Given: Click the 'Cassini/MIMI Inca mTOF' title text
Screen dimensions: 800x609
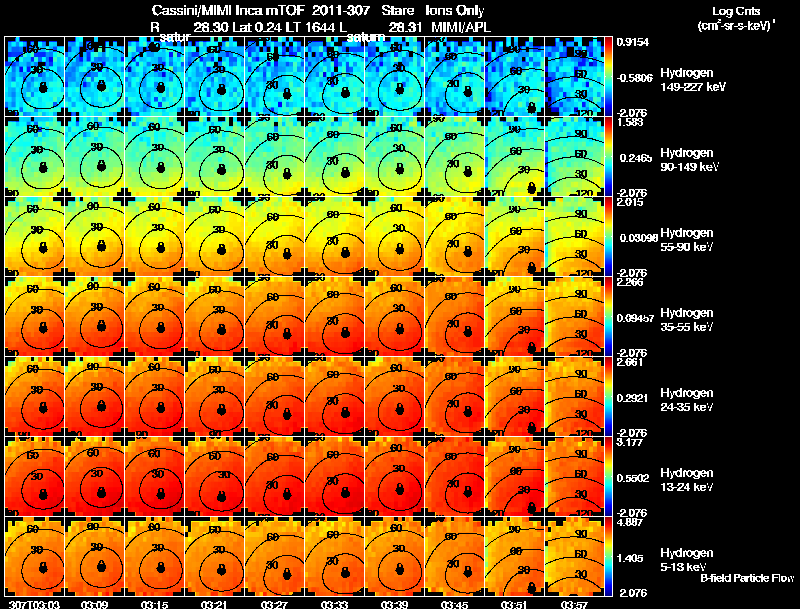Looking at the screenshot, I should 229,11.
